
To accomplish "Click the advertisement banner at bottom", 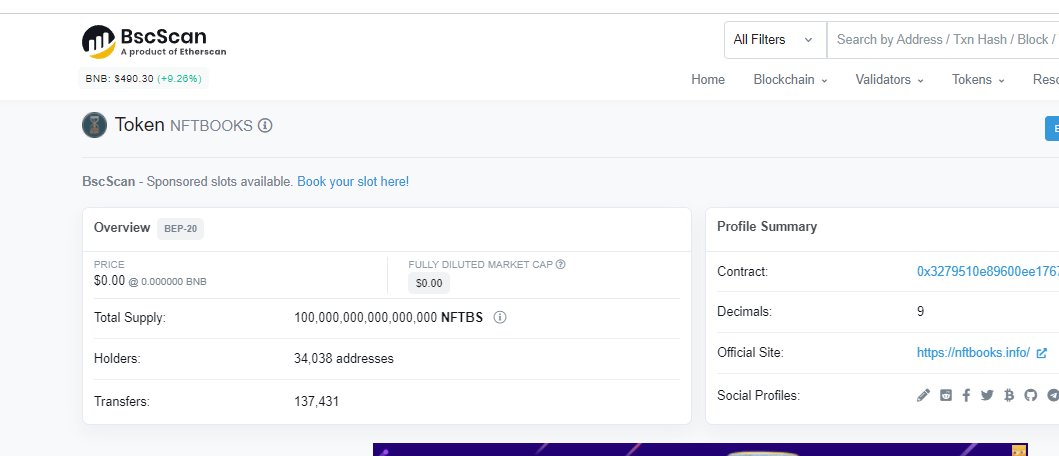I will tap(700, 449).
